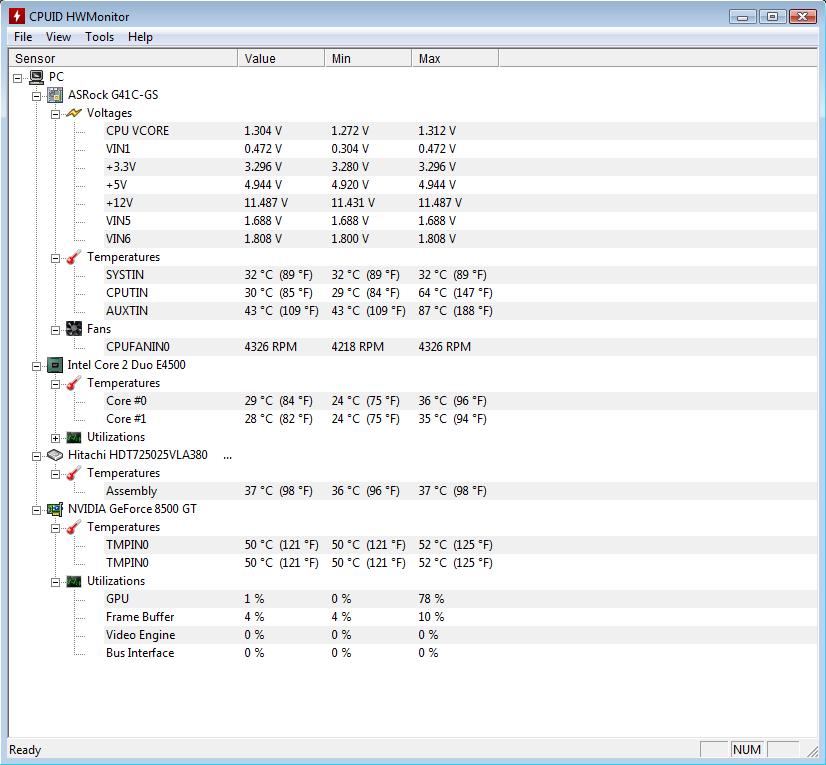The image size is (826, 765).
Task: Collapse the Fans group
Action: point(55,330)
